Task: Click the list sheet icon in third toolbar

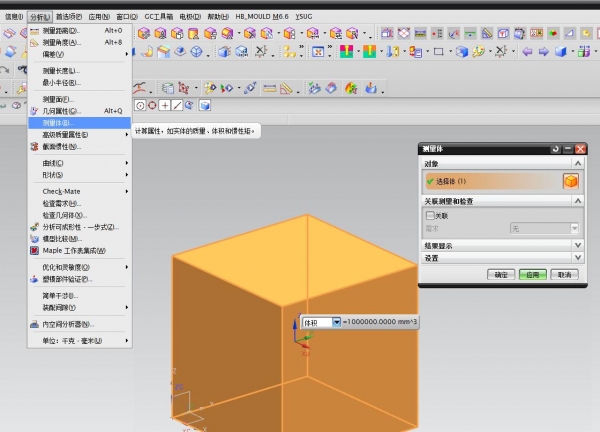Action: click(x=167, y=88)
